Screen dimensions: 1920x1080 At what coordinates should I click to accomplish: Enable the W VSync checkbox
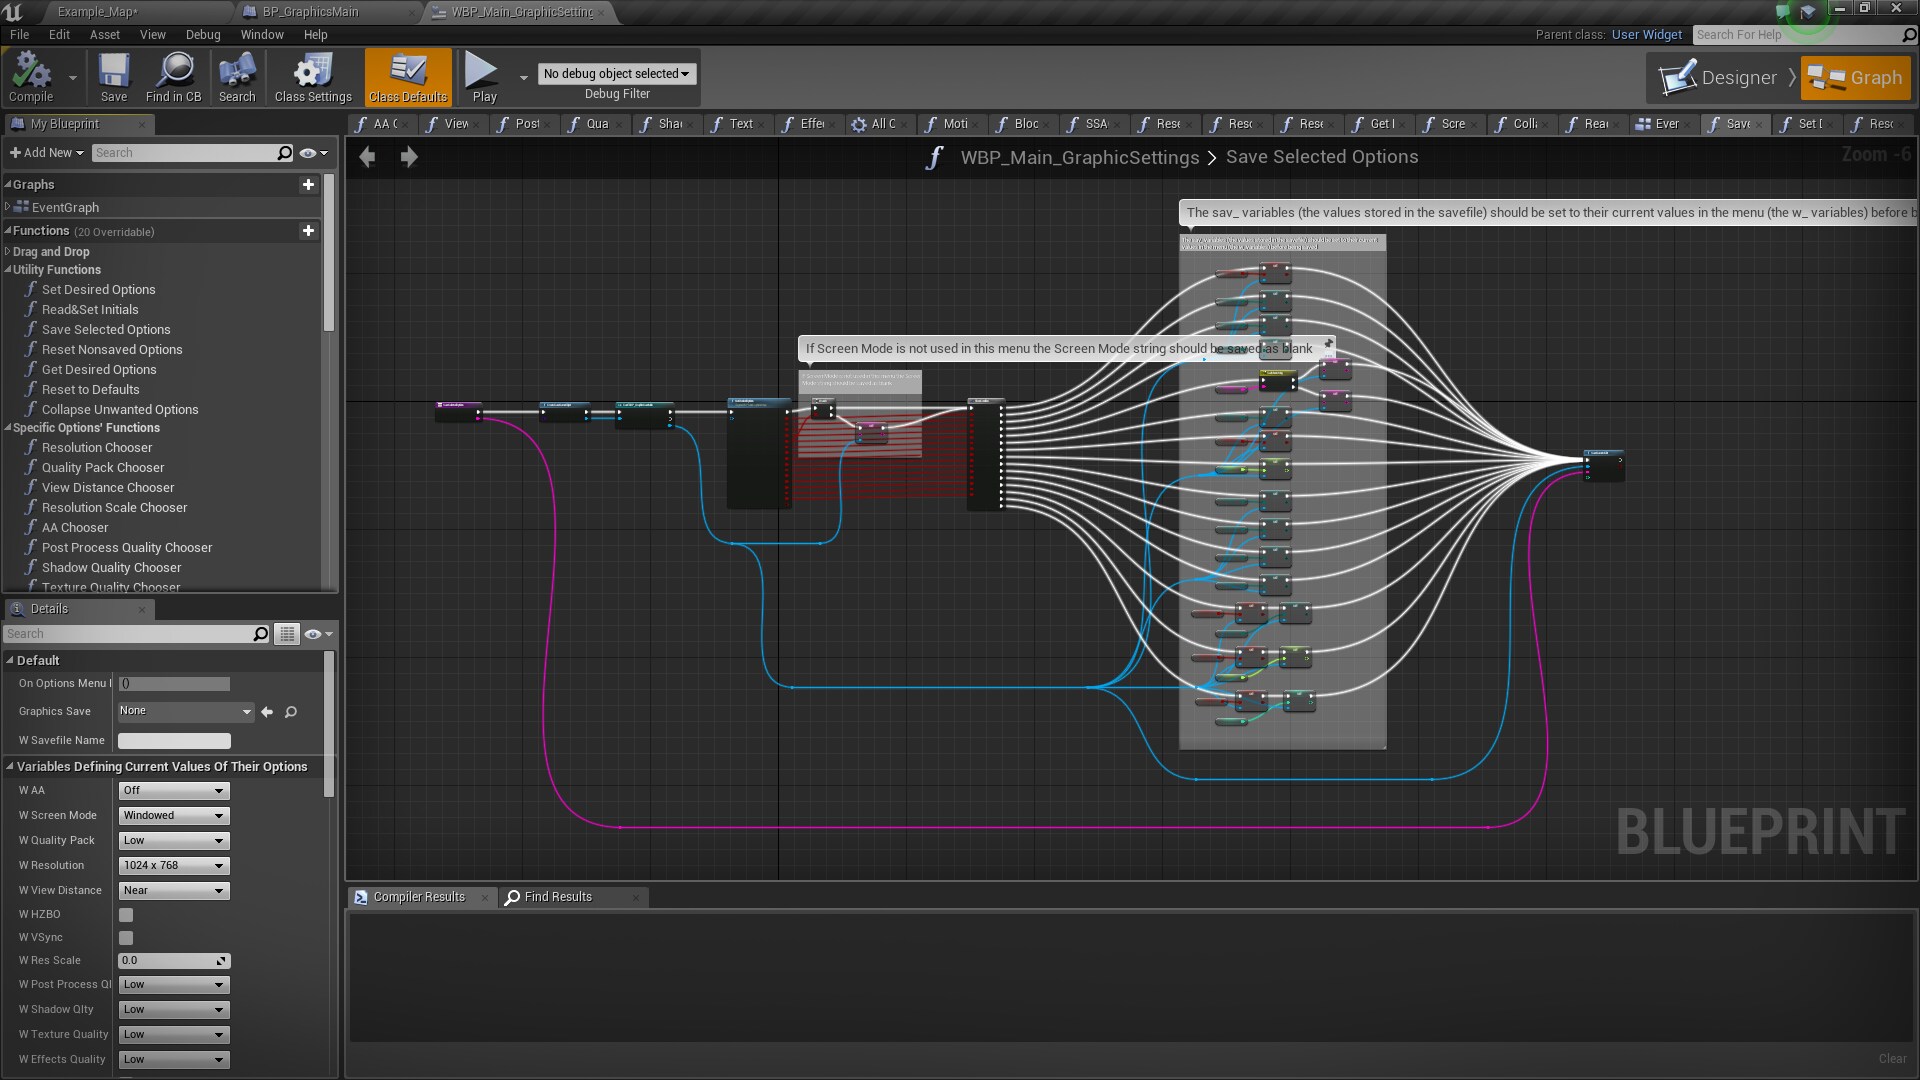tap(125, 937)
